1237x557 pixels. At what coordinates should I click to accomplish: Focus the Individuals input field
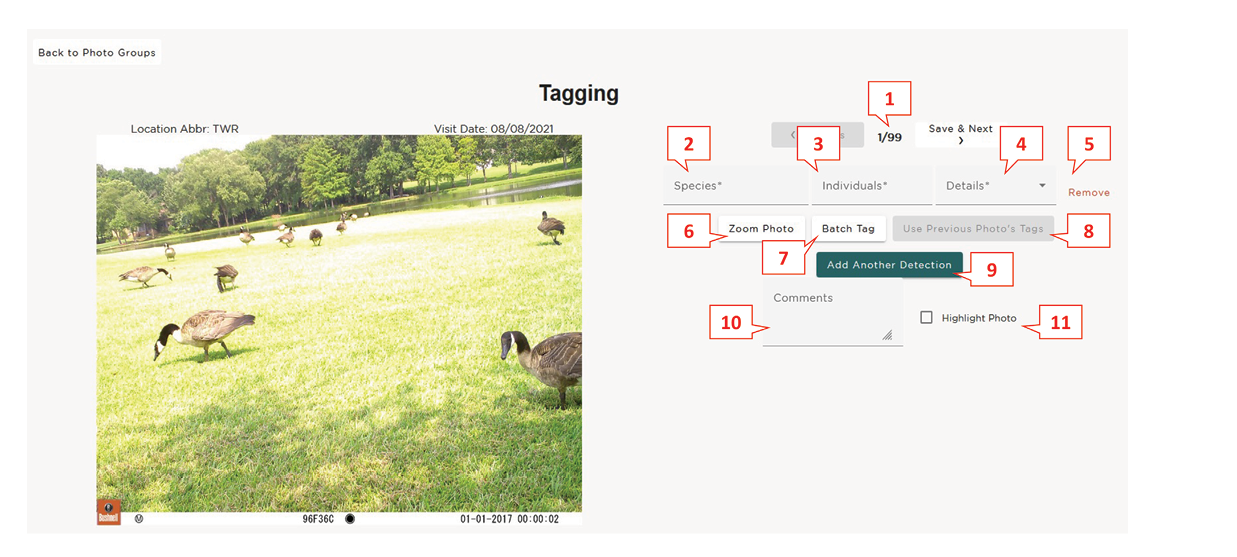click(871, 186)
